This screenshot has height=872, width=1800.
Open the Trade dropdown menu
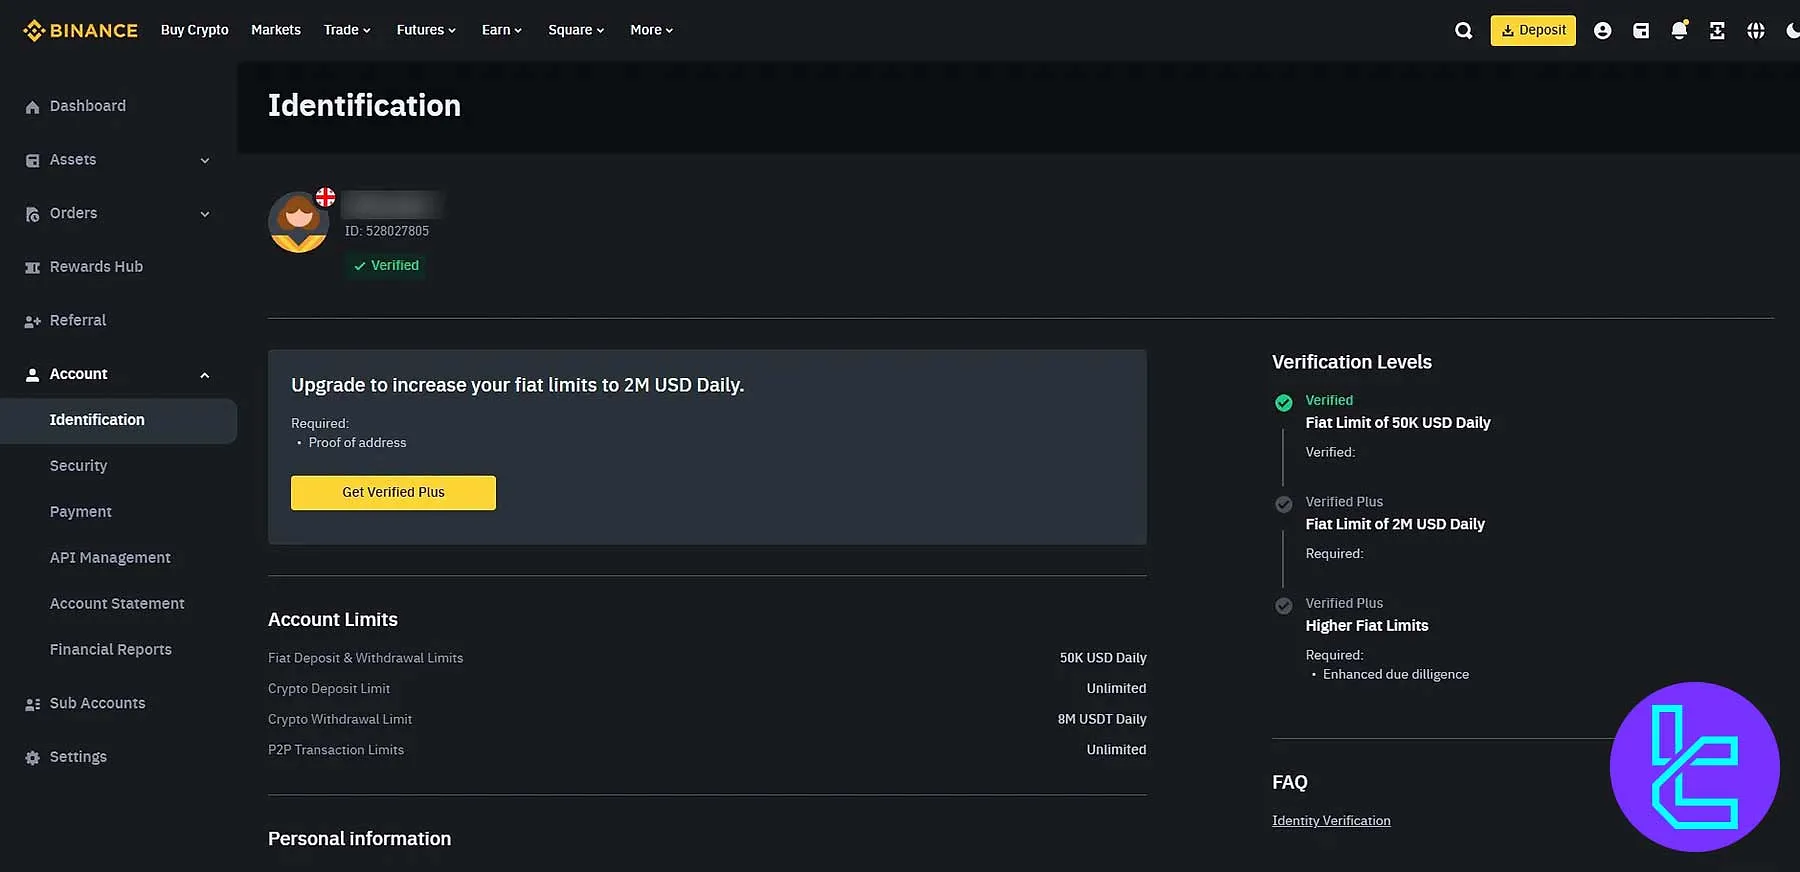click(x=346, y=30)
